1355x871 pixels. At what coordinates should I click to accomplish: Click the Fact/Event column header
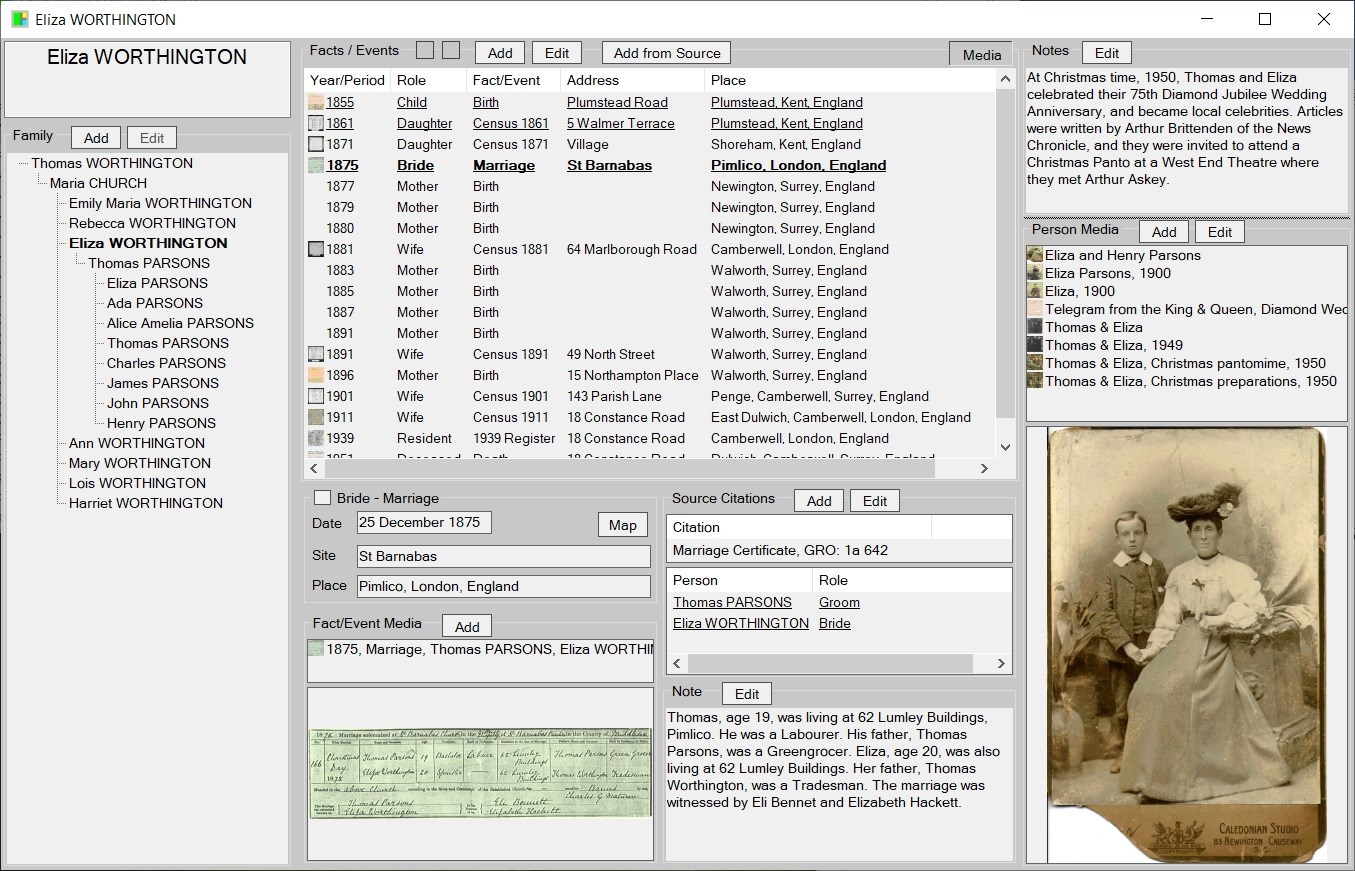coord(507,80)
